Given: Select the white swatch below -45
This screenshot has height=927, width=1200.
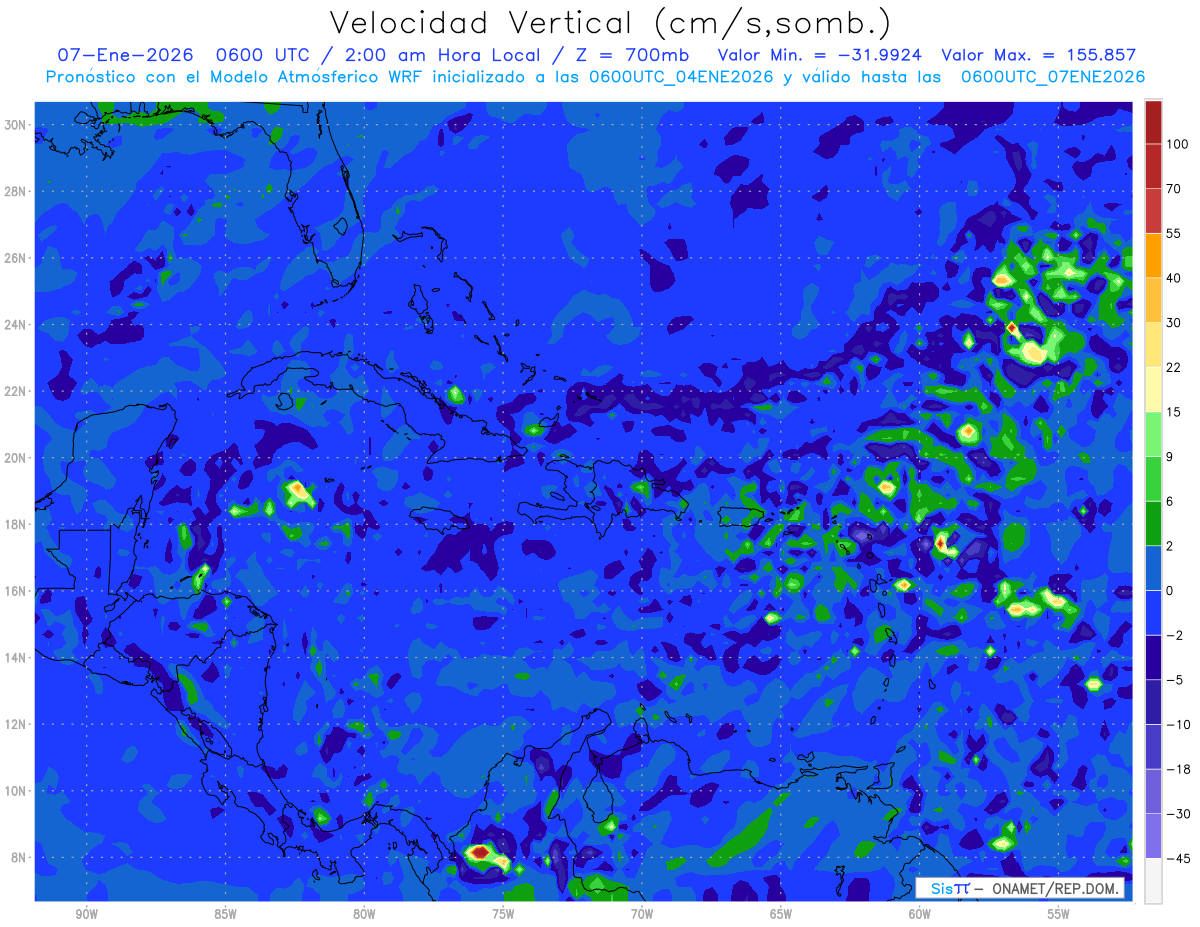Looking at the screenshot, I should pos(1153,880).
